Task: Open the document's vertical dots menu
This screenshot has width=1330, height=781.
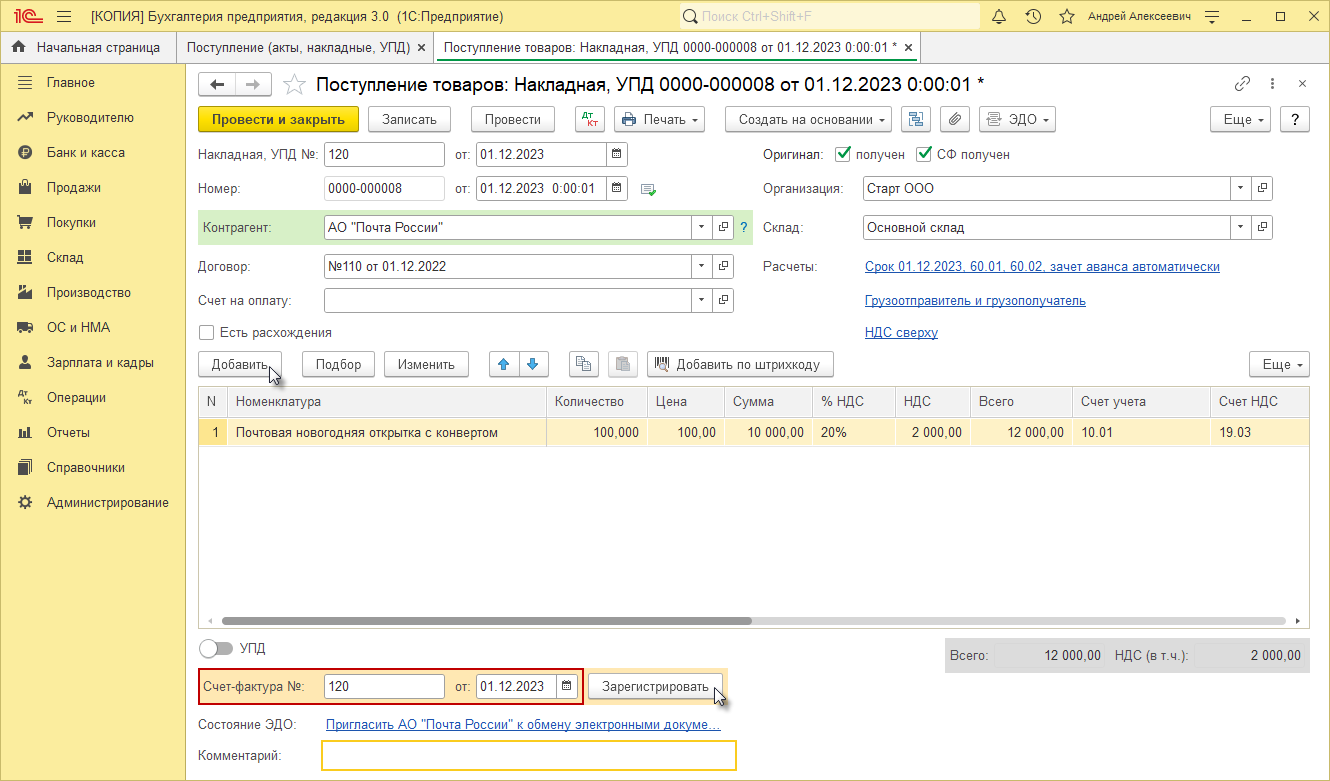Action: (x=1272, y=84)
